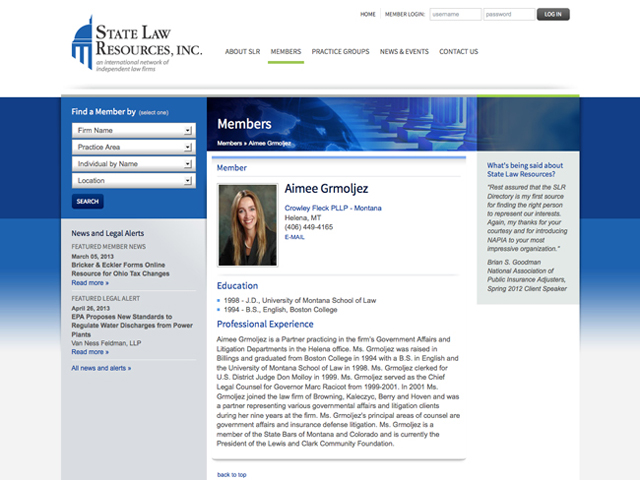This screenshot has height=480, width=640.
Task: Expand the Practice Area dropdown
Action: (134, 147)
